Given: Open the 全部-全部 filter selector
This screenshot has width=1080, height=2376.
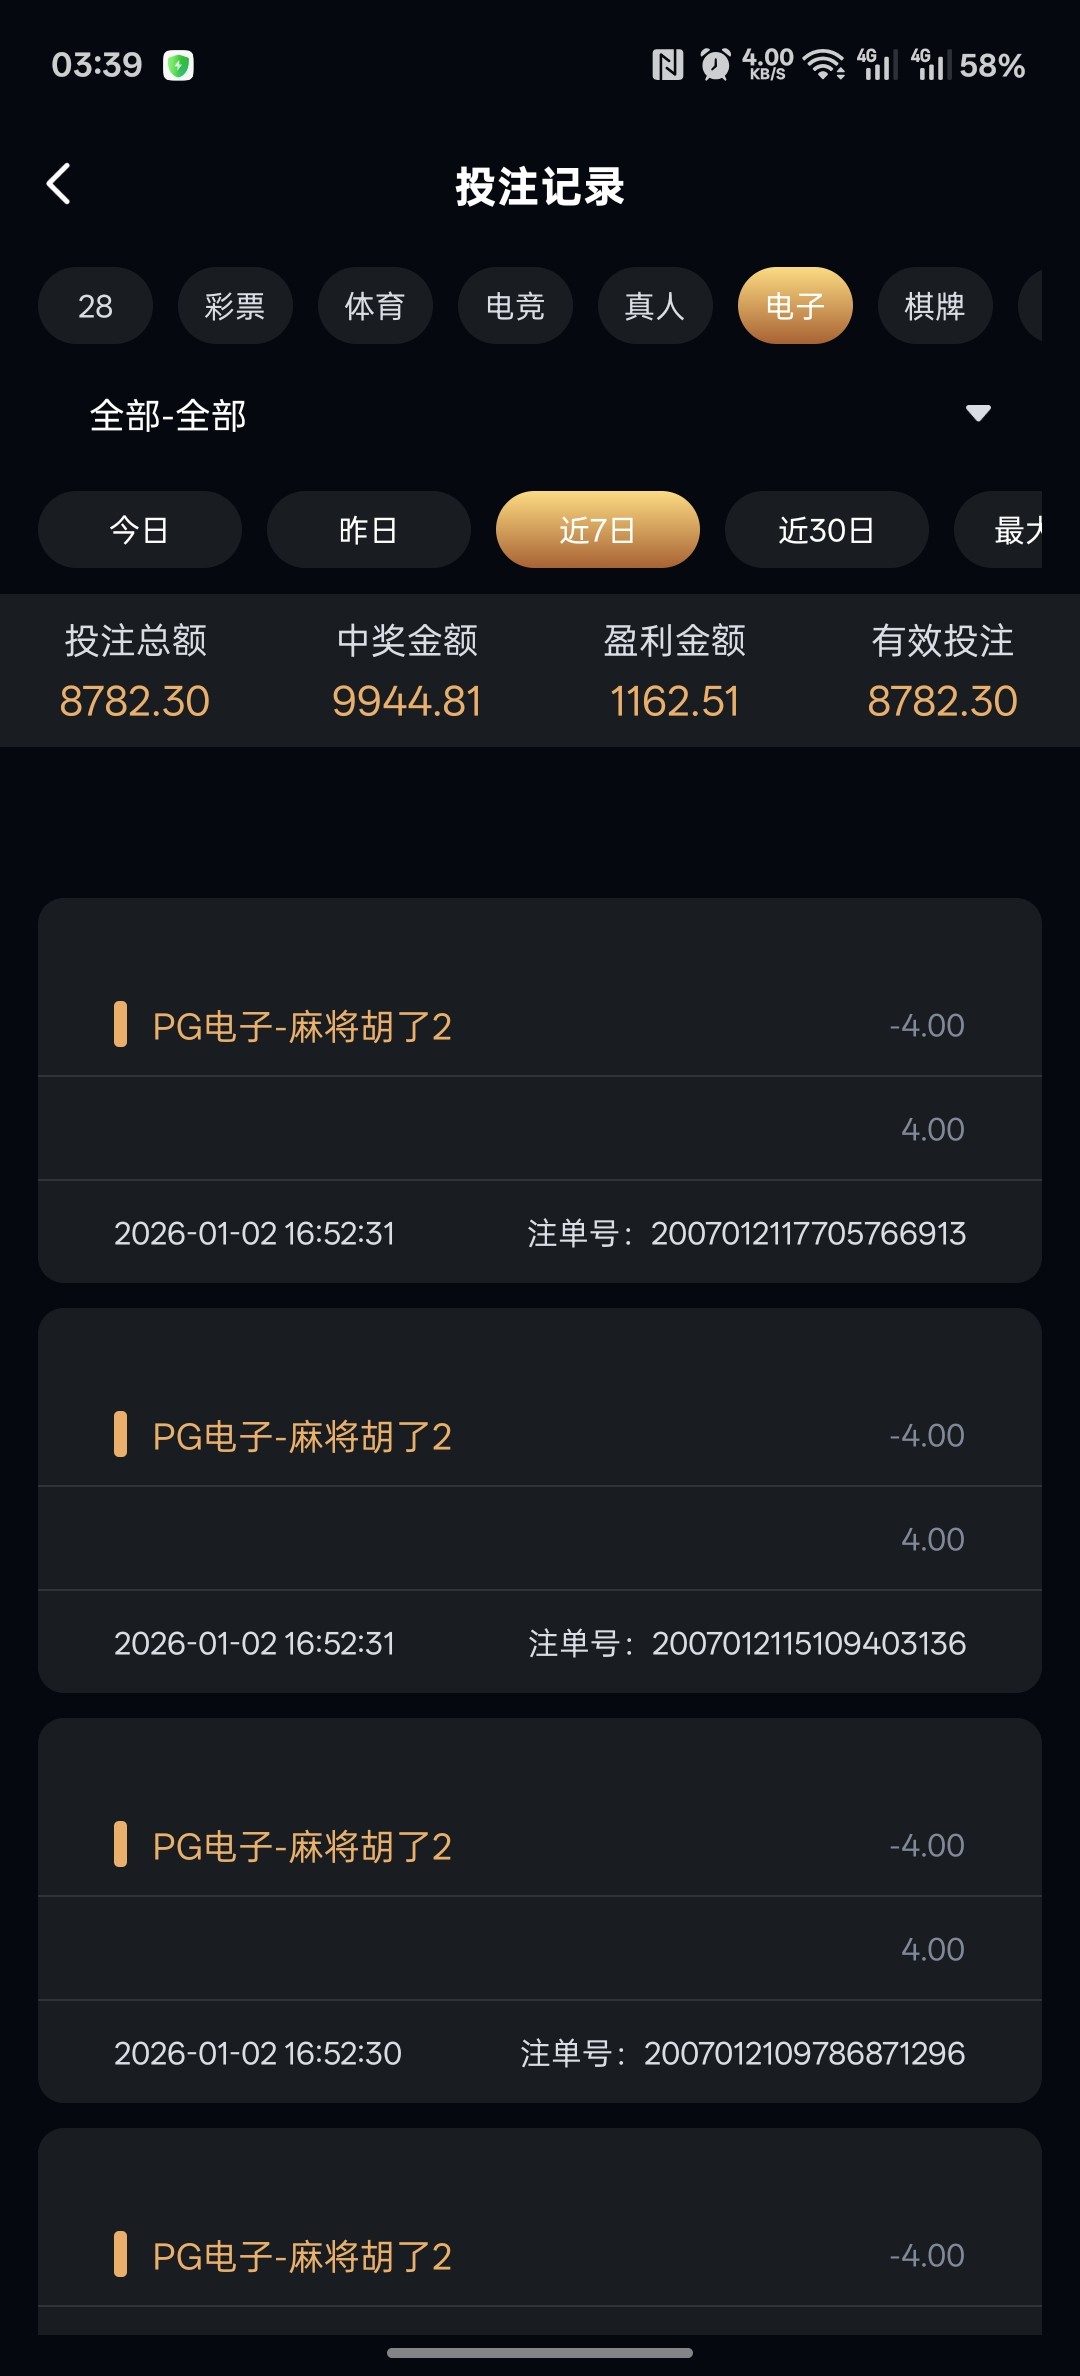Looking at the screenshot, I should coord(168,415).
